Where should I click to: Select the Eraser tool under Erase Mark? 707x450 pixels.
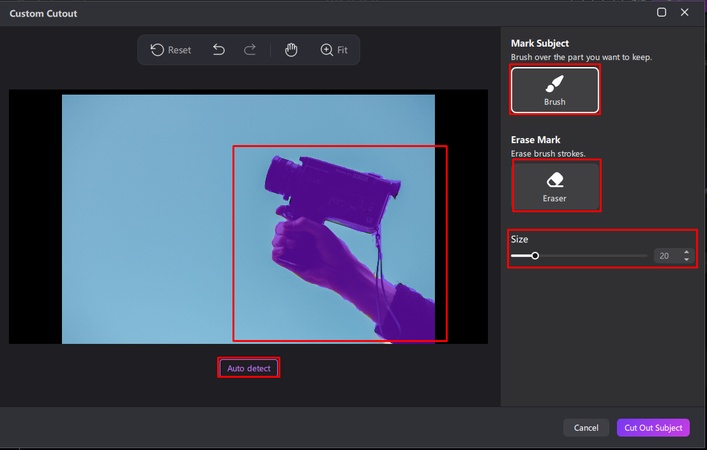pos(556,186)
